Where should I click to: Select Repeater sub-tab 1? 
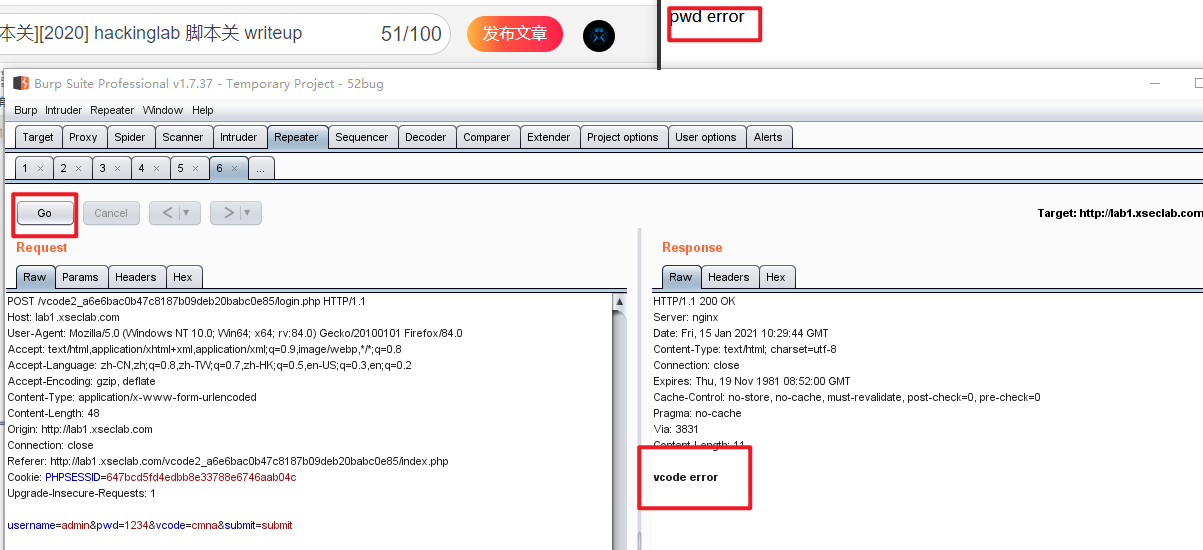point(25,168)
